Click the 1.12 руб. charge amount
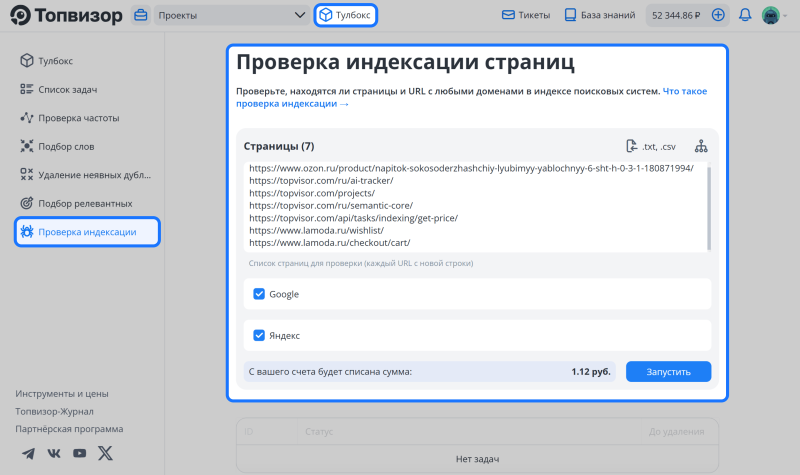Screen dimensions: 800x475 tap(591, 371)
